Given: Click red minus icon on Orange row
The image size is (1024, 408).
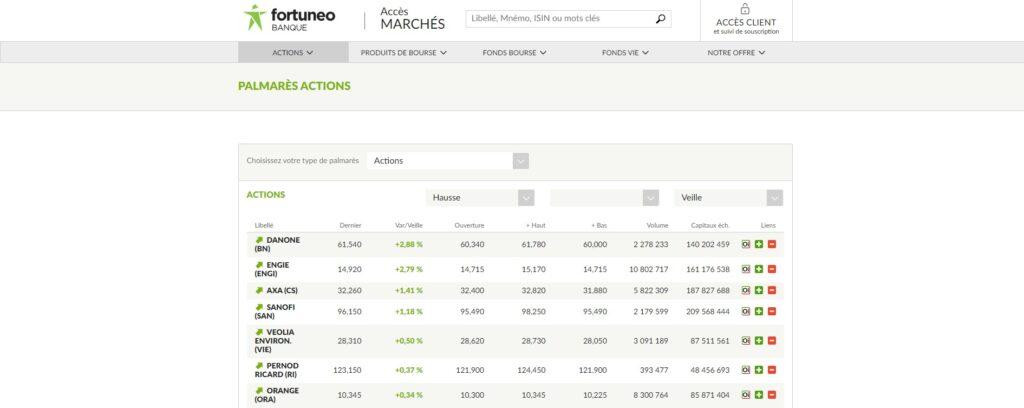Looking at the screenshot, I should point(772,395).
